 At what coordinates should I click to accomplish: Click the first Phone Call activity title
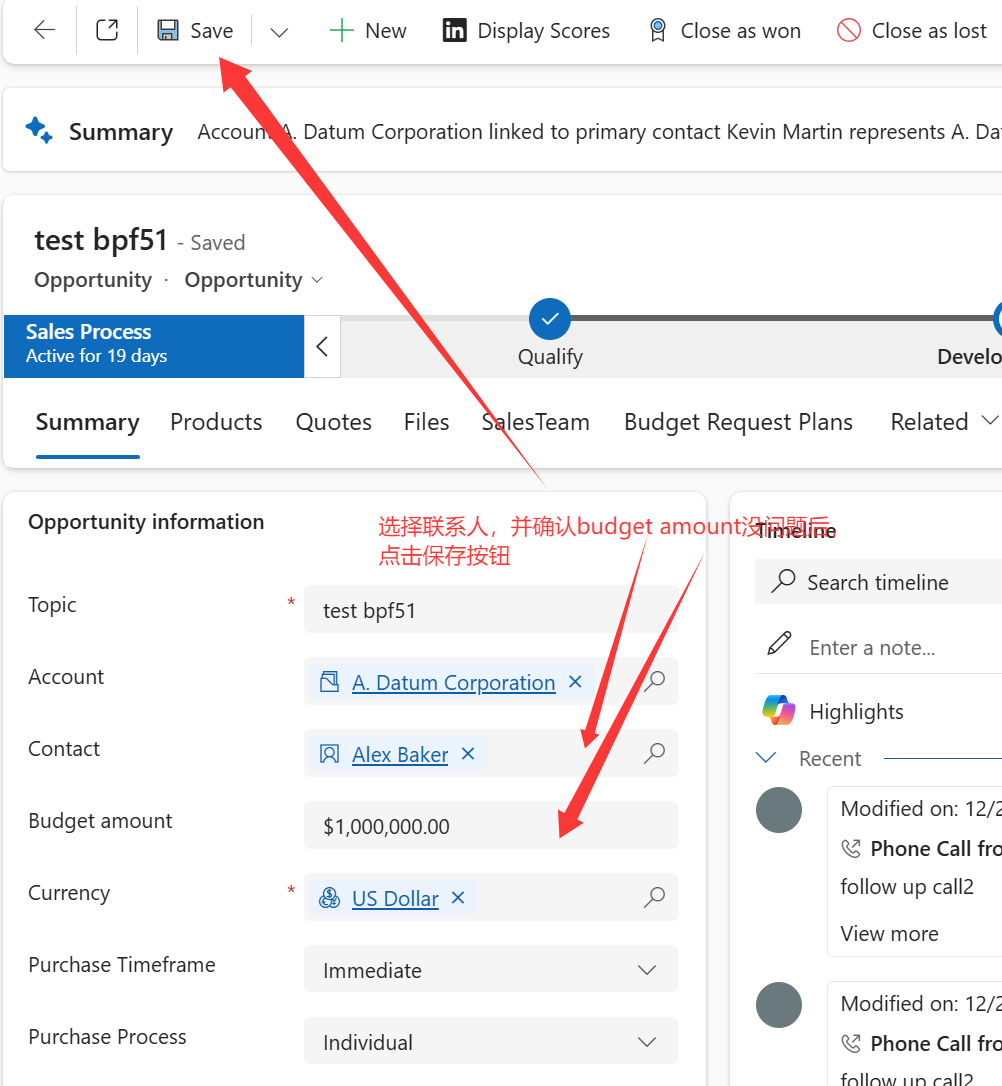tap(936, 848)
